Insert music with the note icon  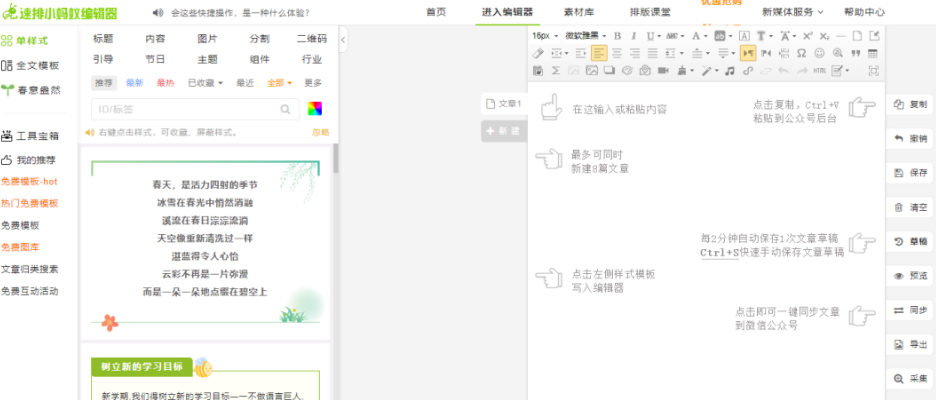[x=729, y=70]
